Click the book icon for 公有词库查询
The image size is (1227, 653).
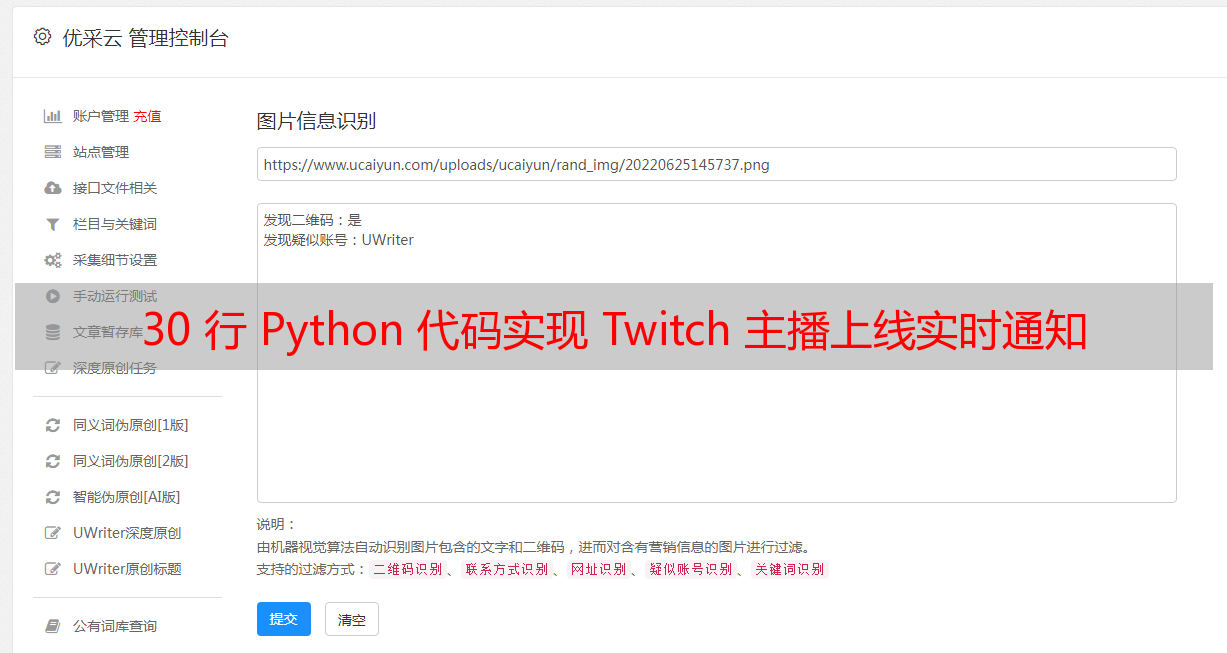tap(53, 626)
